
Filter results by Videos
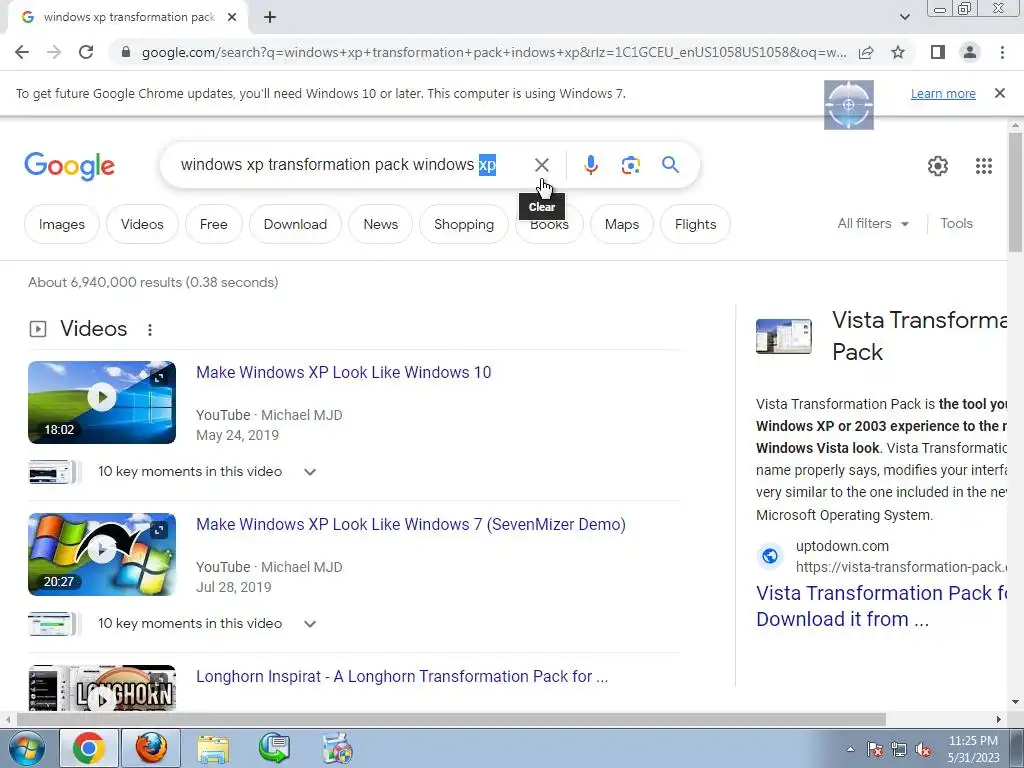(x=142, y=224)
